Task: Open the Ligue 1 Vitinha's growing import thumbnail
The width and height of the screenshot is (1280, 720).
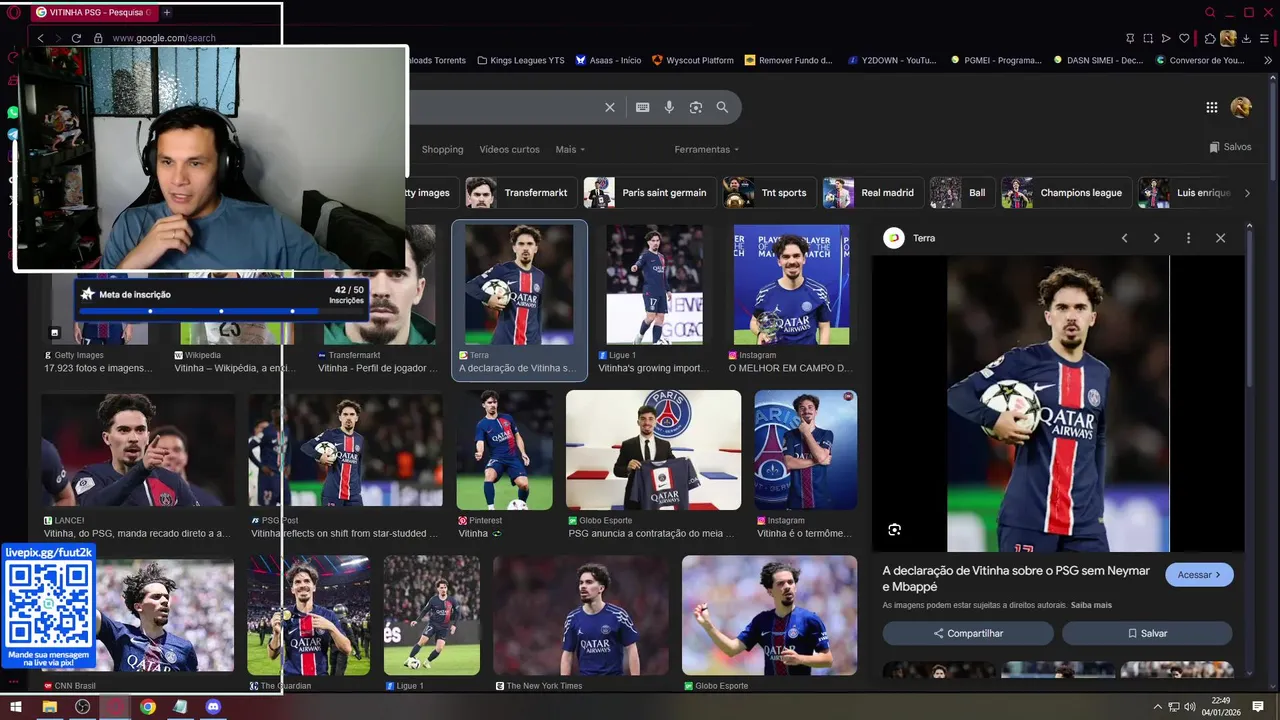Action: [655, 285]
